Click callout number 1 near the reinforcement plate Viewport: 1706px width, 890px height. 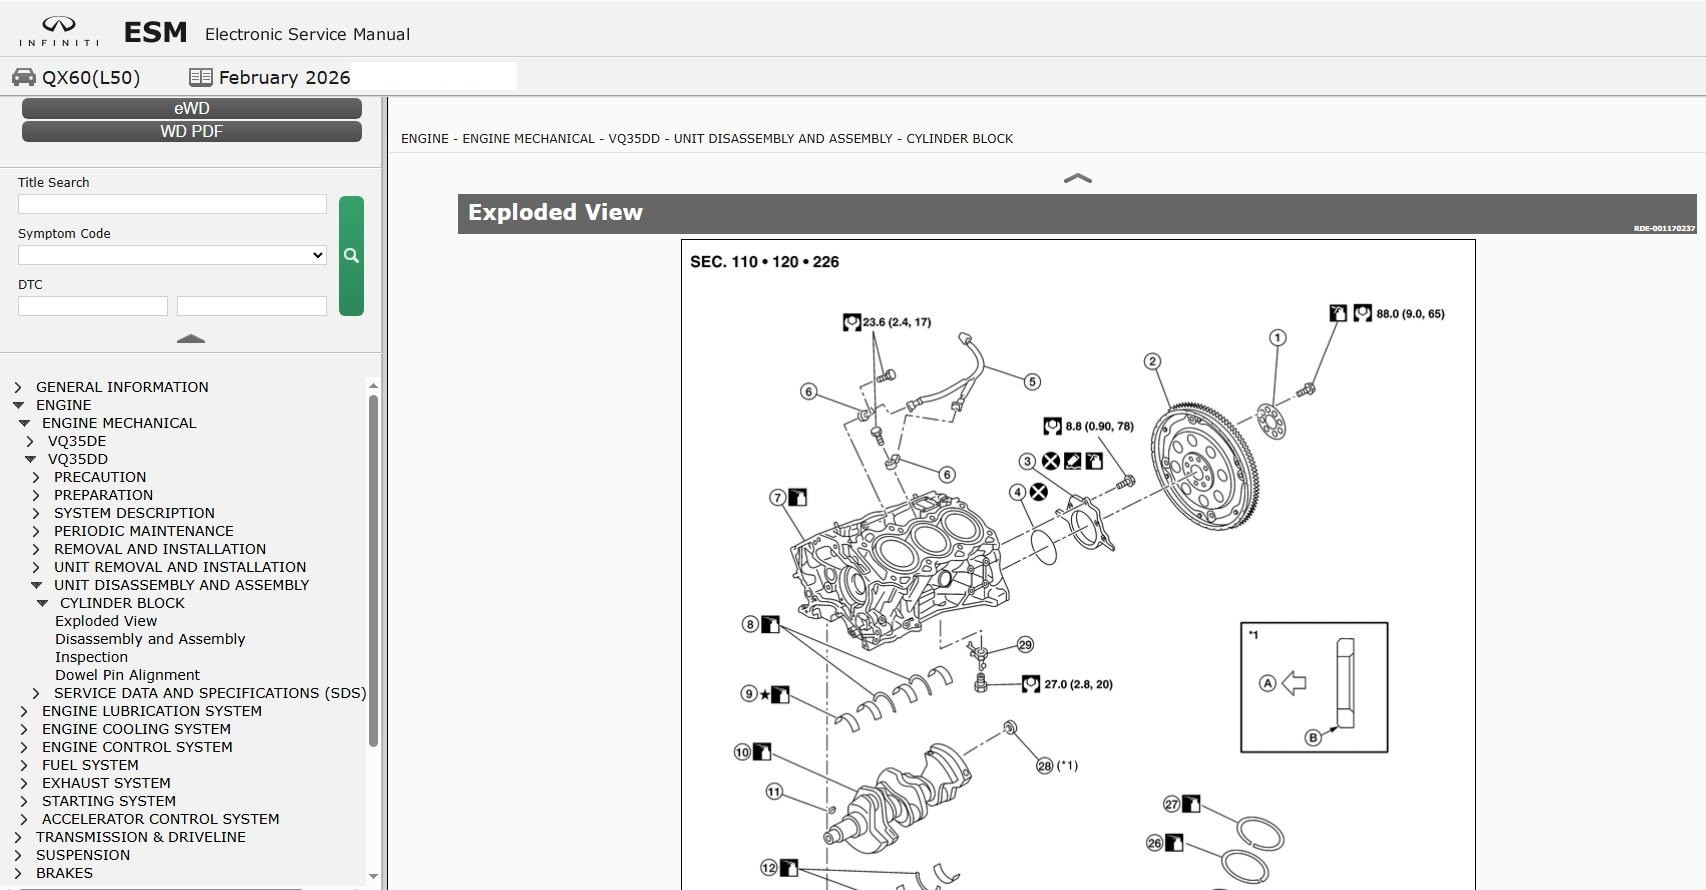pos(1277,338)
